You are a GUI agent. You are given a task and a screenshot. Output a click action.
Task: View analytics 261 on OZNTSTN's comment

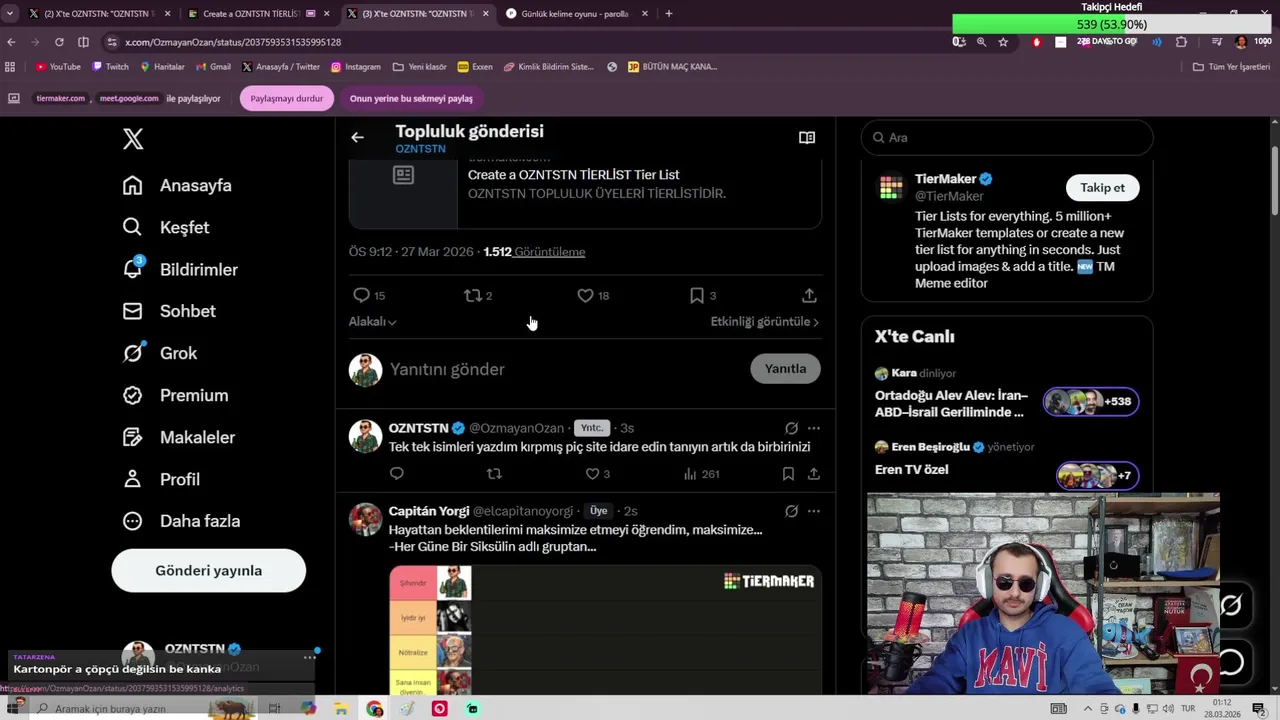tap(701, 473)
